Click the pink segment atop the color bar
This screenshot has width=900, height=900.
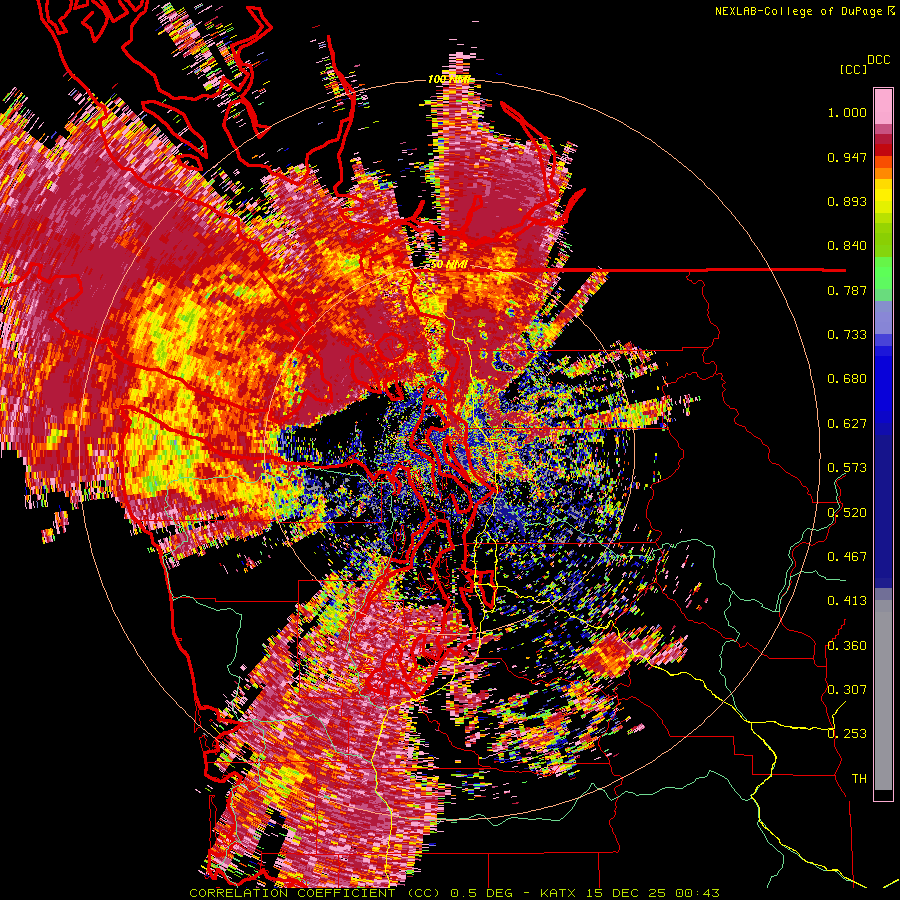pyautogui.click(x=883, y=106)
